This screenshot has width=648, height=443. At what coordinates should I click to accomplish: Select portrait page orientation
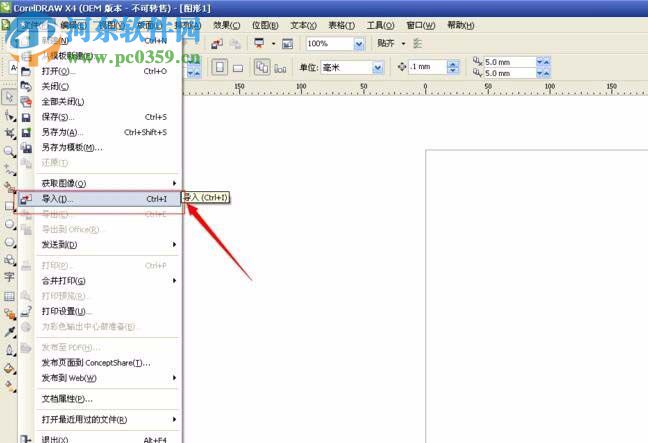220,67
